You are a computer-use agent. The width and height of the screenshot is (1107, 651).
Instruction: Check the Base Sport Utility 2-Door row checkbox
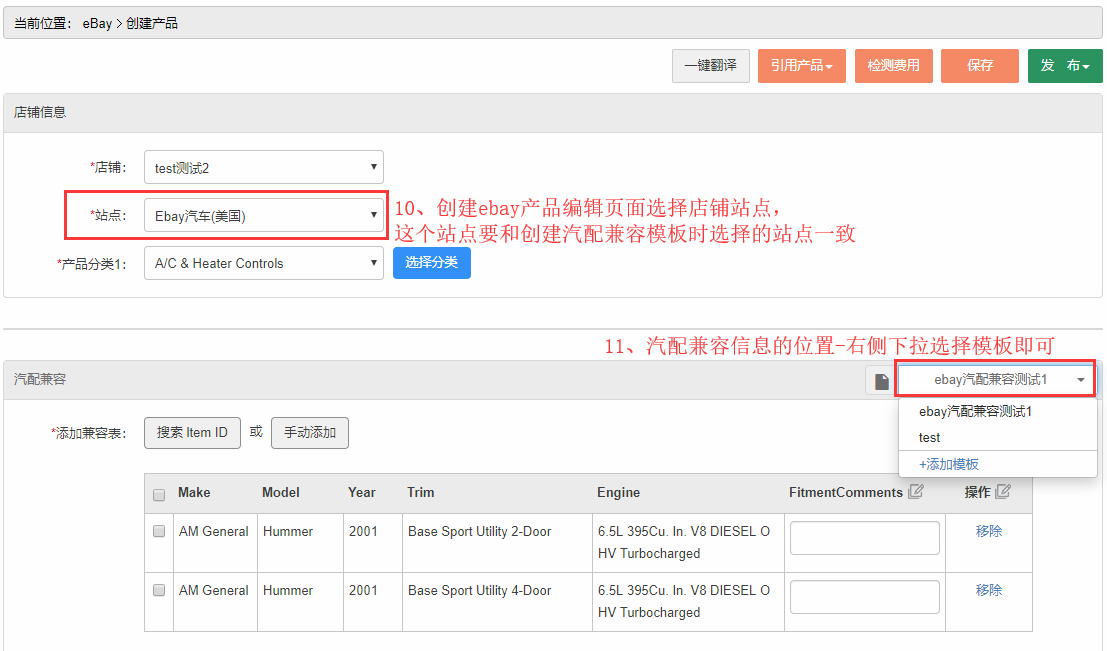click(x=159, y=531)
